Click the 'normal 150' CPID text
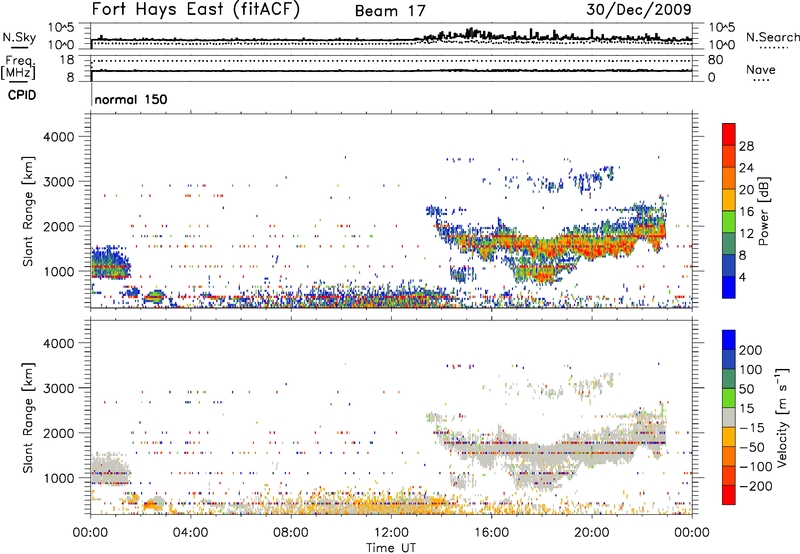This screenshot has width=800, height=554. (131, 99)
